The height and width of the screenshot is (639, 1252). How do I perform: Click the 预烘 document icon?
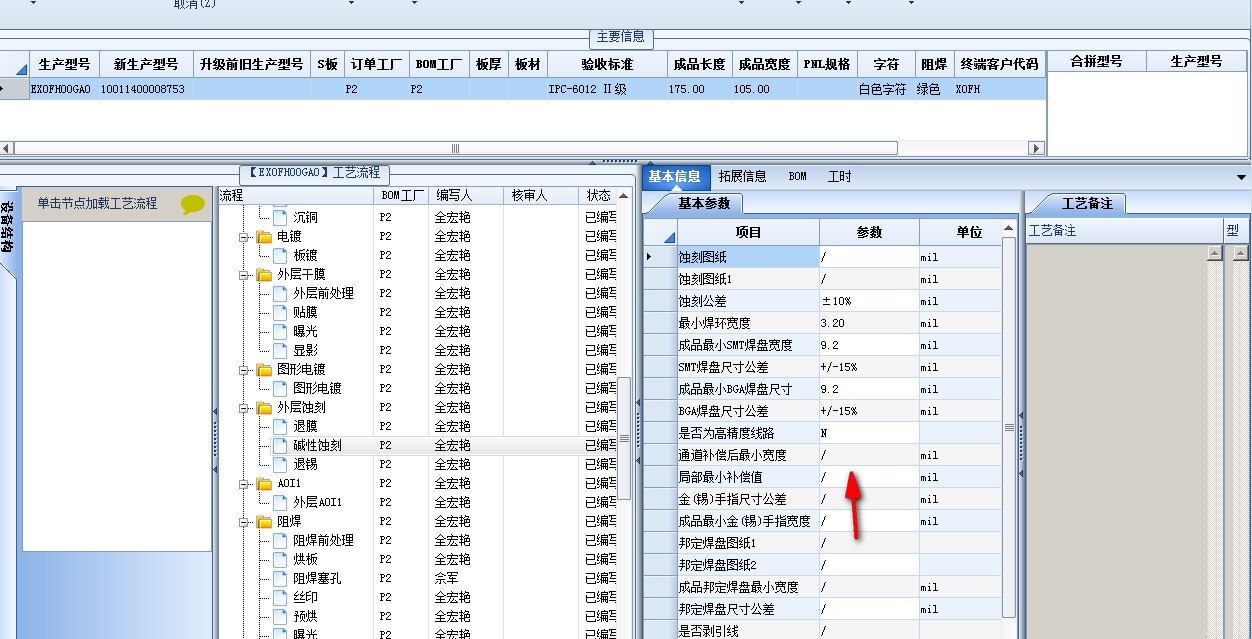280,617
